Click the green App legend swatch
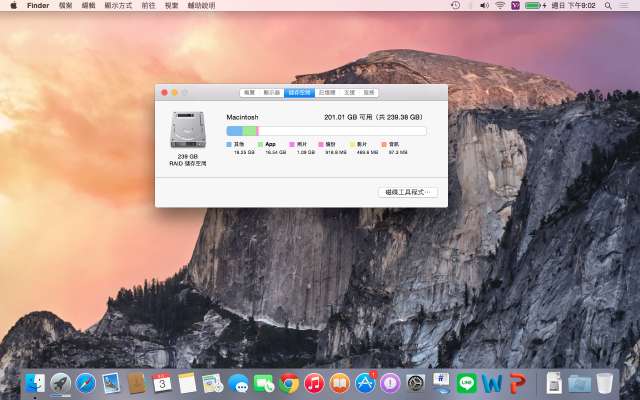 [x=260, y=144]
